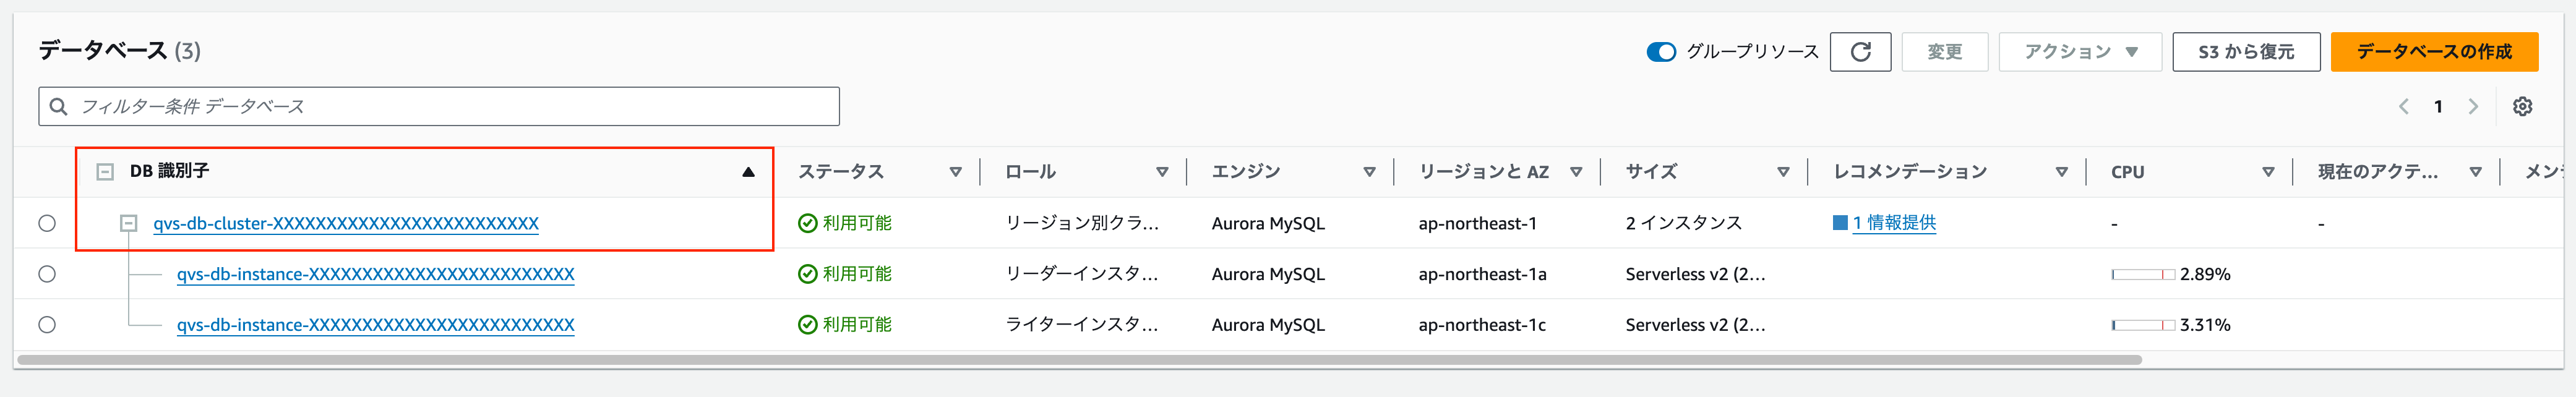Viewport: 2576px width, 397px height.
Task: Select radio button for reader instance row
Action: (47, 274)
